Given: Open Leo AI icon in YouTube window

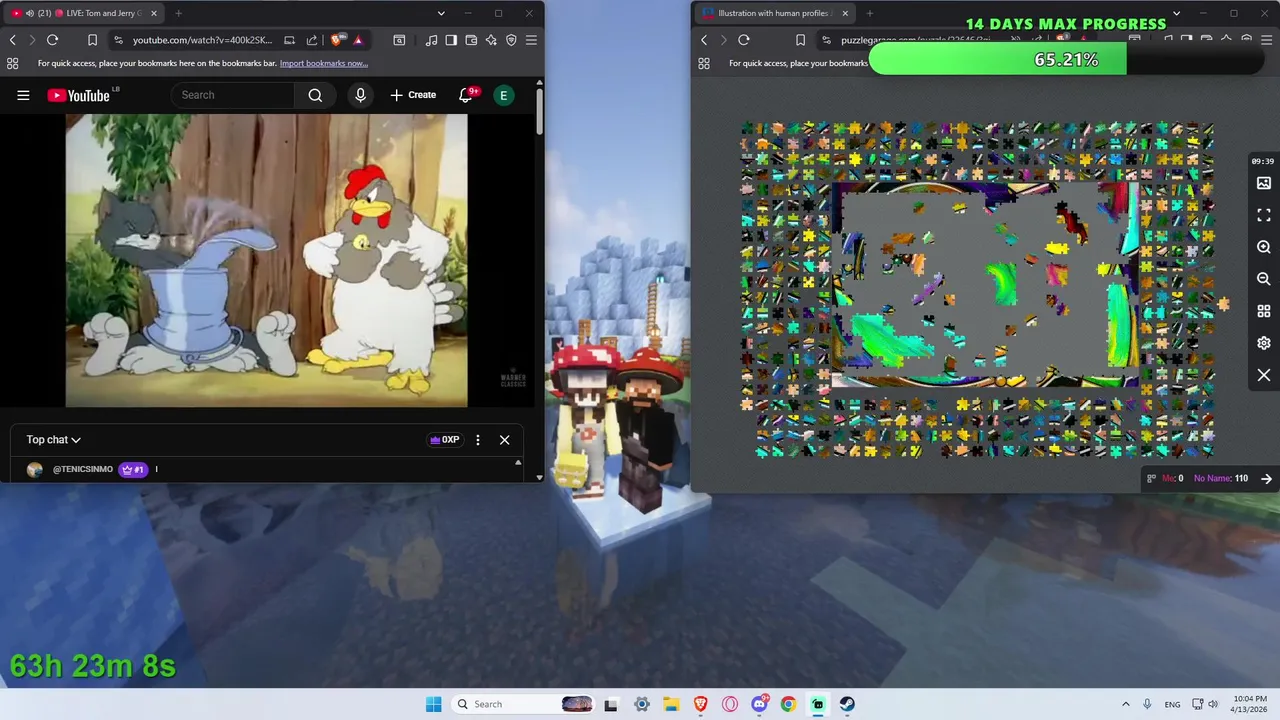Looking at the screenshot, I should coord(491,40).
